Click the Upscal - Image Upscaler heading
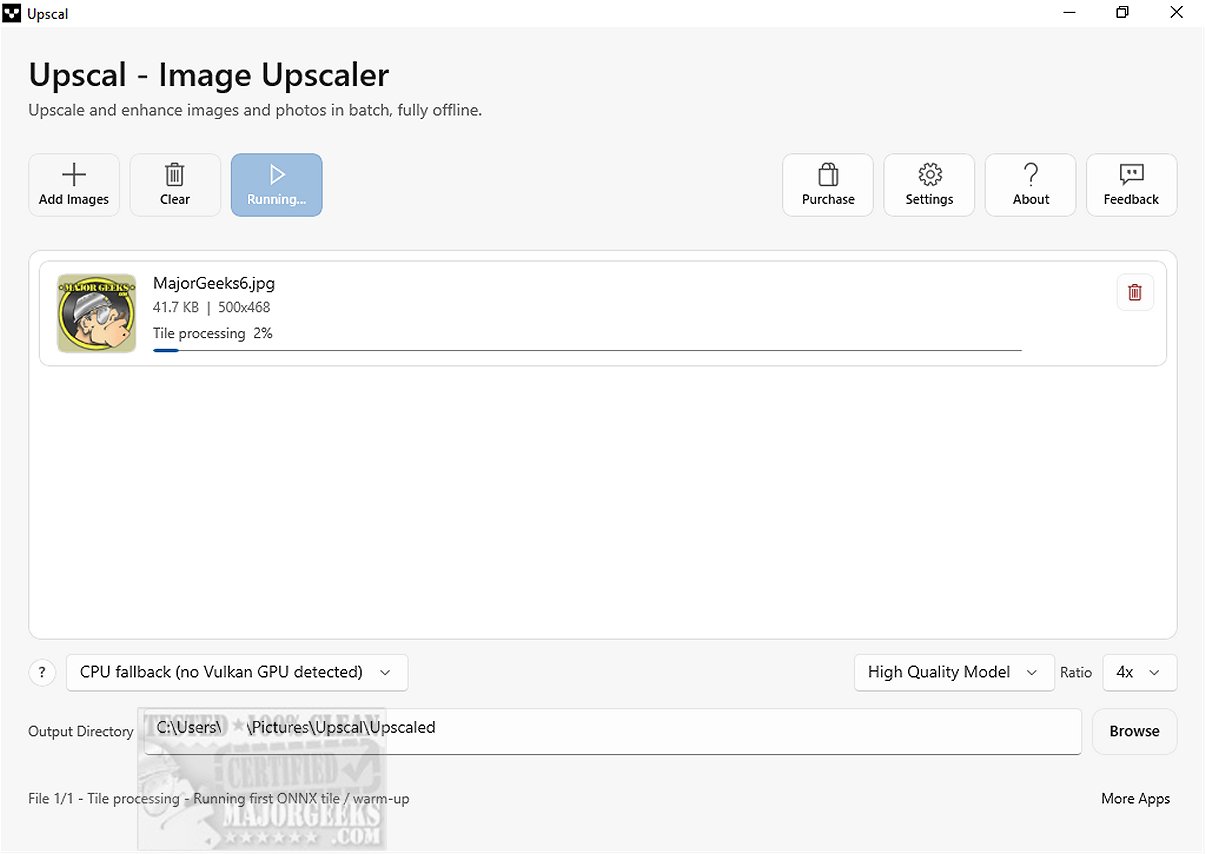The image size is (1205, 854). (209, 75)
